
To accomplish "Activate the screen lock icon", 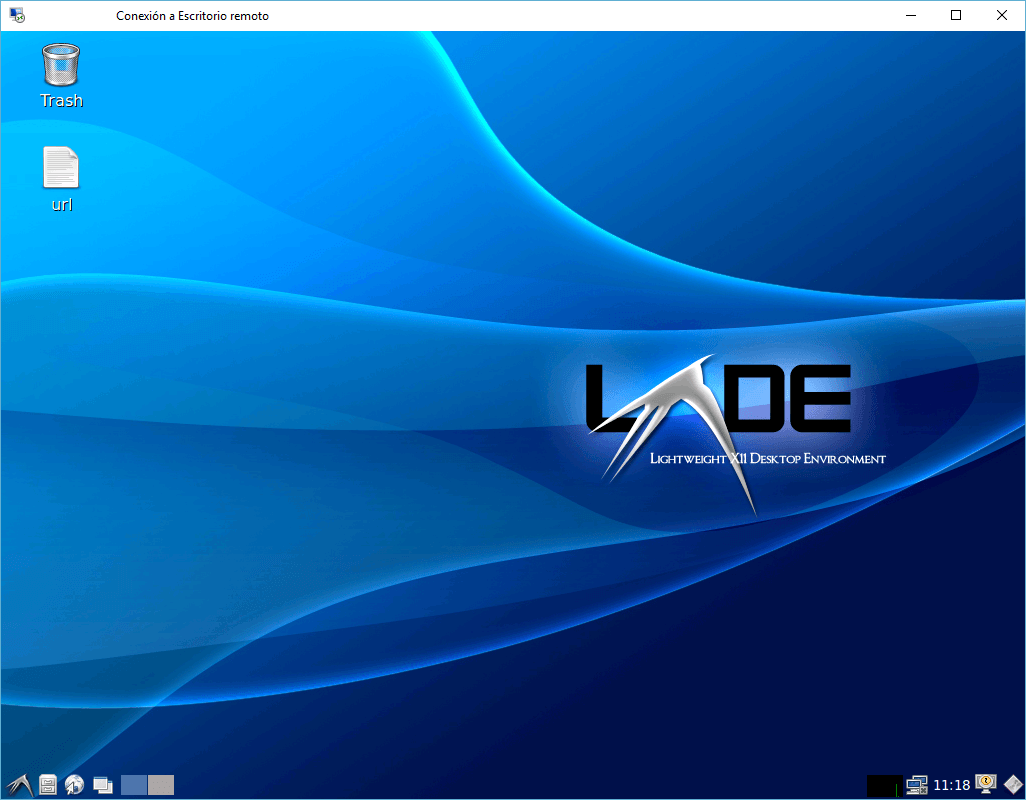I will coord(985,784).
